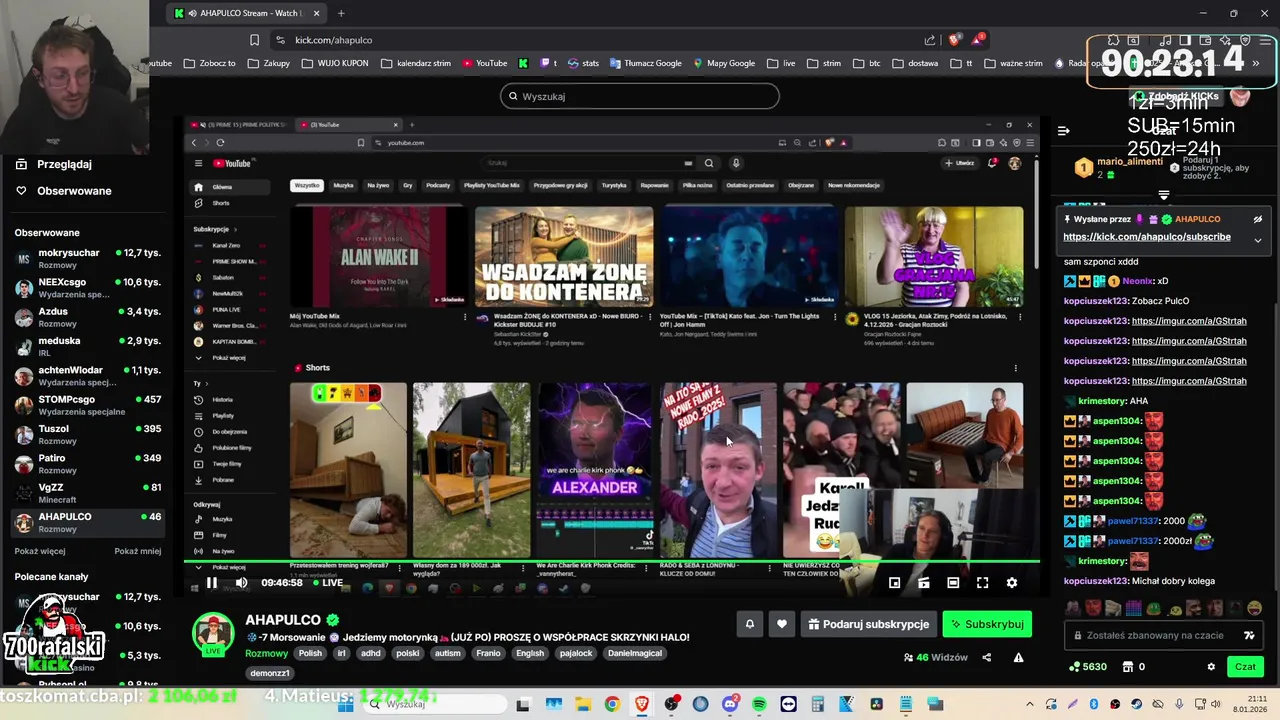Click the Podaruj subskrypcje button

point(869,624)
